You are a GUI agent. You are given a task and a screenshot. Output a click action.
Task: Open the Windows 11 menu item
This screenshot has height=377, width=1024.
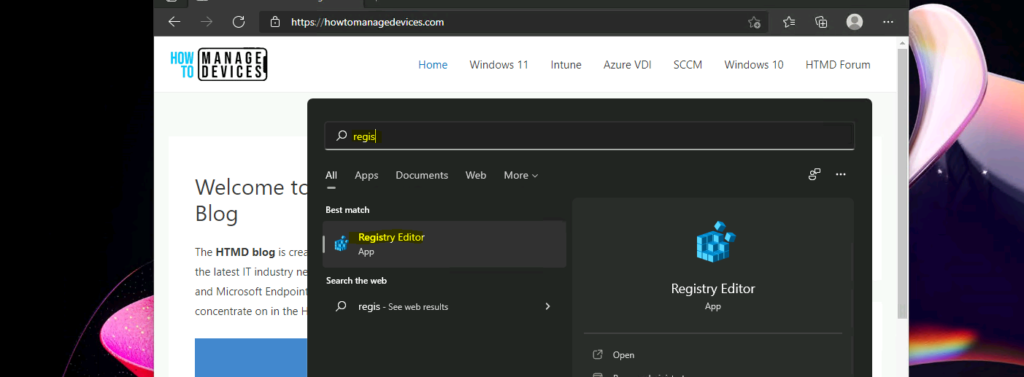[x=499, y=65]
